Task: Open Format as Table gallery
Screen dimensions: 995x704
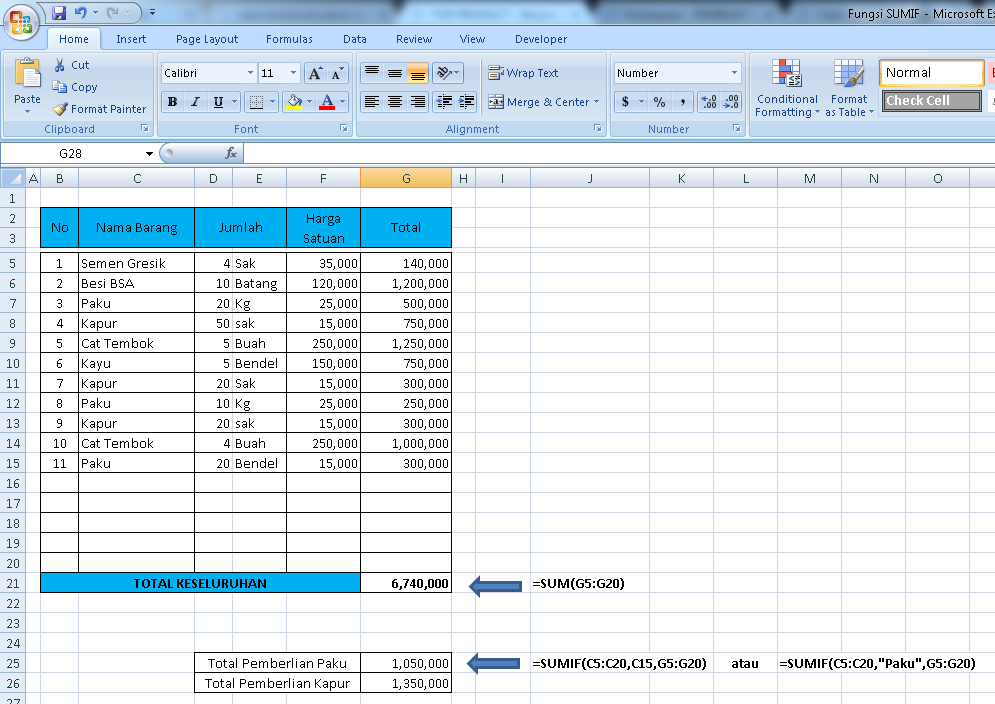Action: [x=849, y=88]
